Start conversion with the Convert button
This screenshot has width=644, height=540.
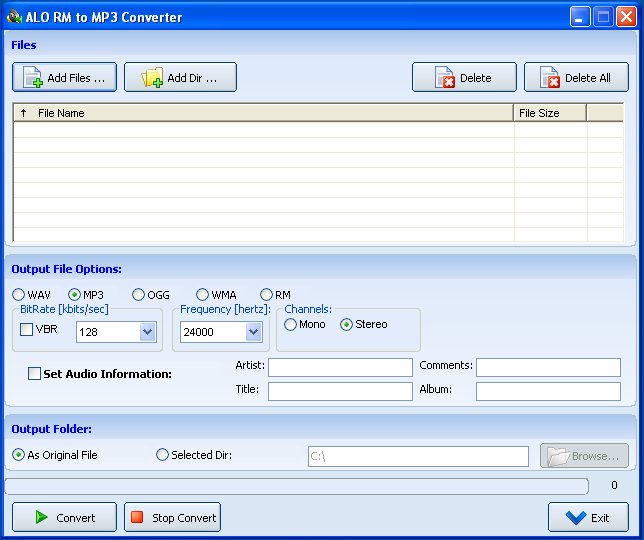tap(64, 517)
